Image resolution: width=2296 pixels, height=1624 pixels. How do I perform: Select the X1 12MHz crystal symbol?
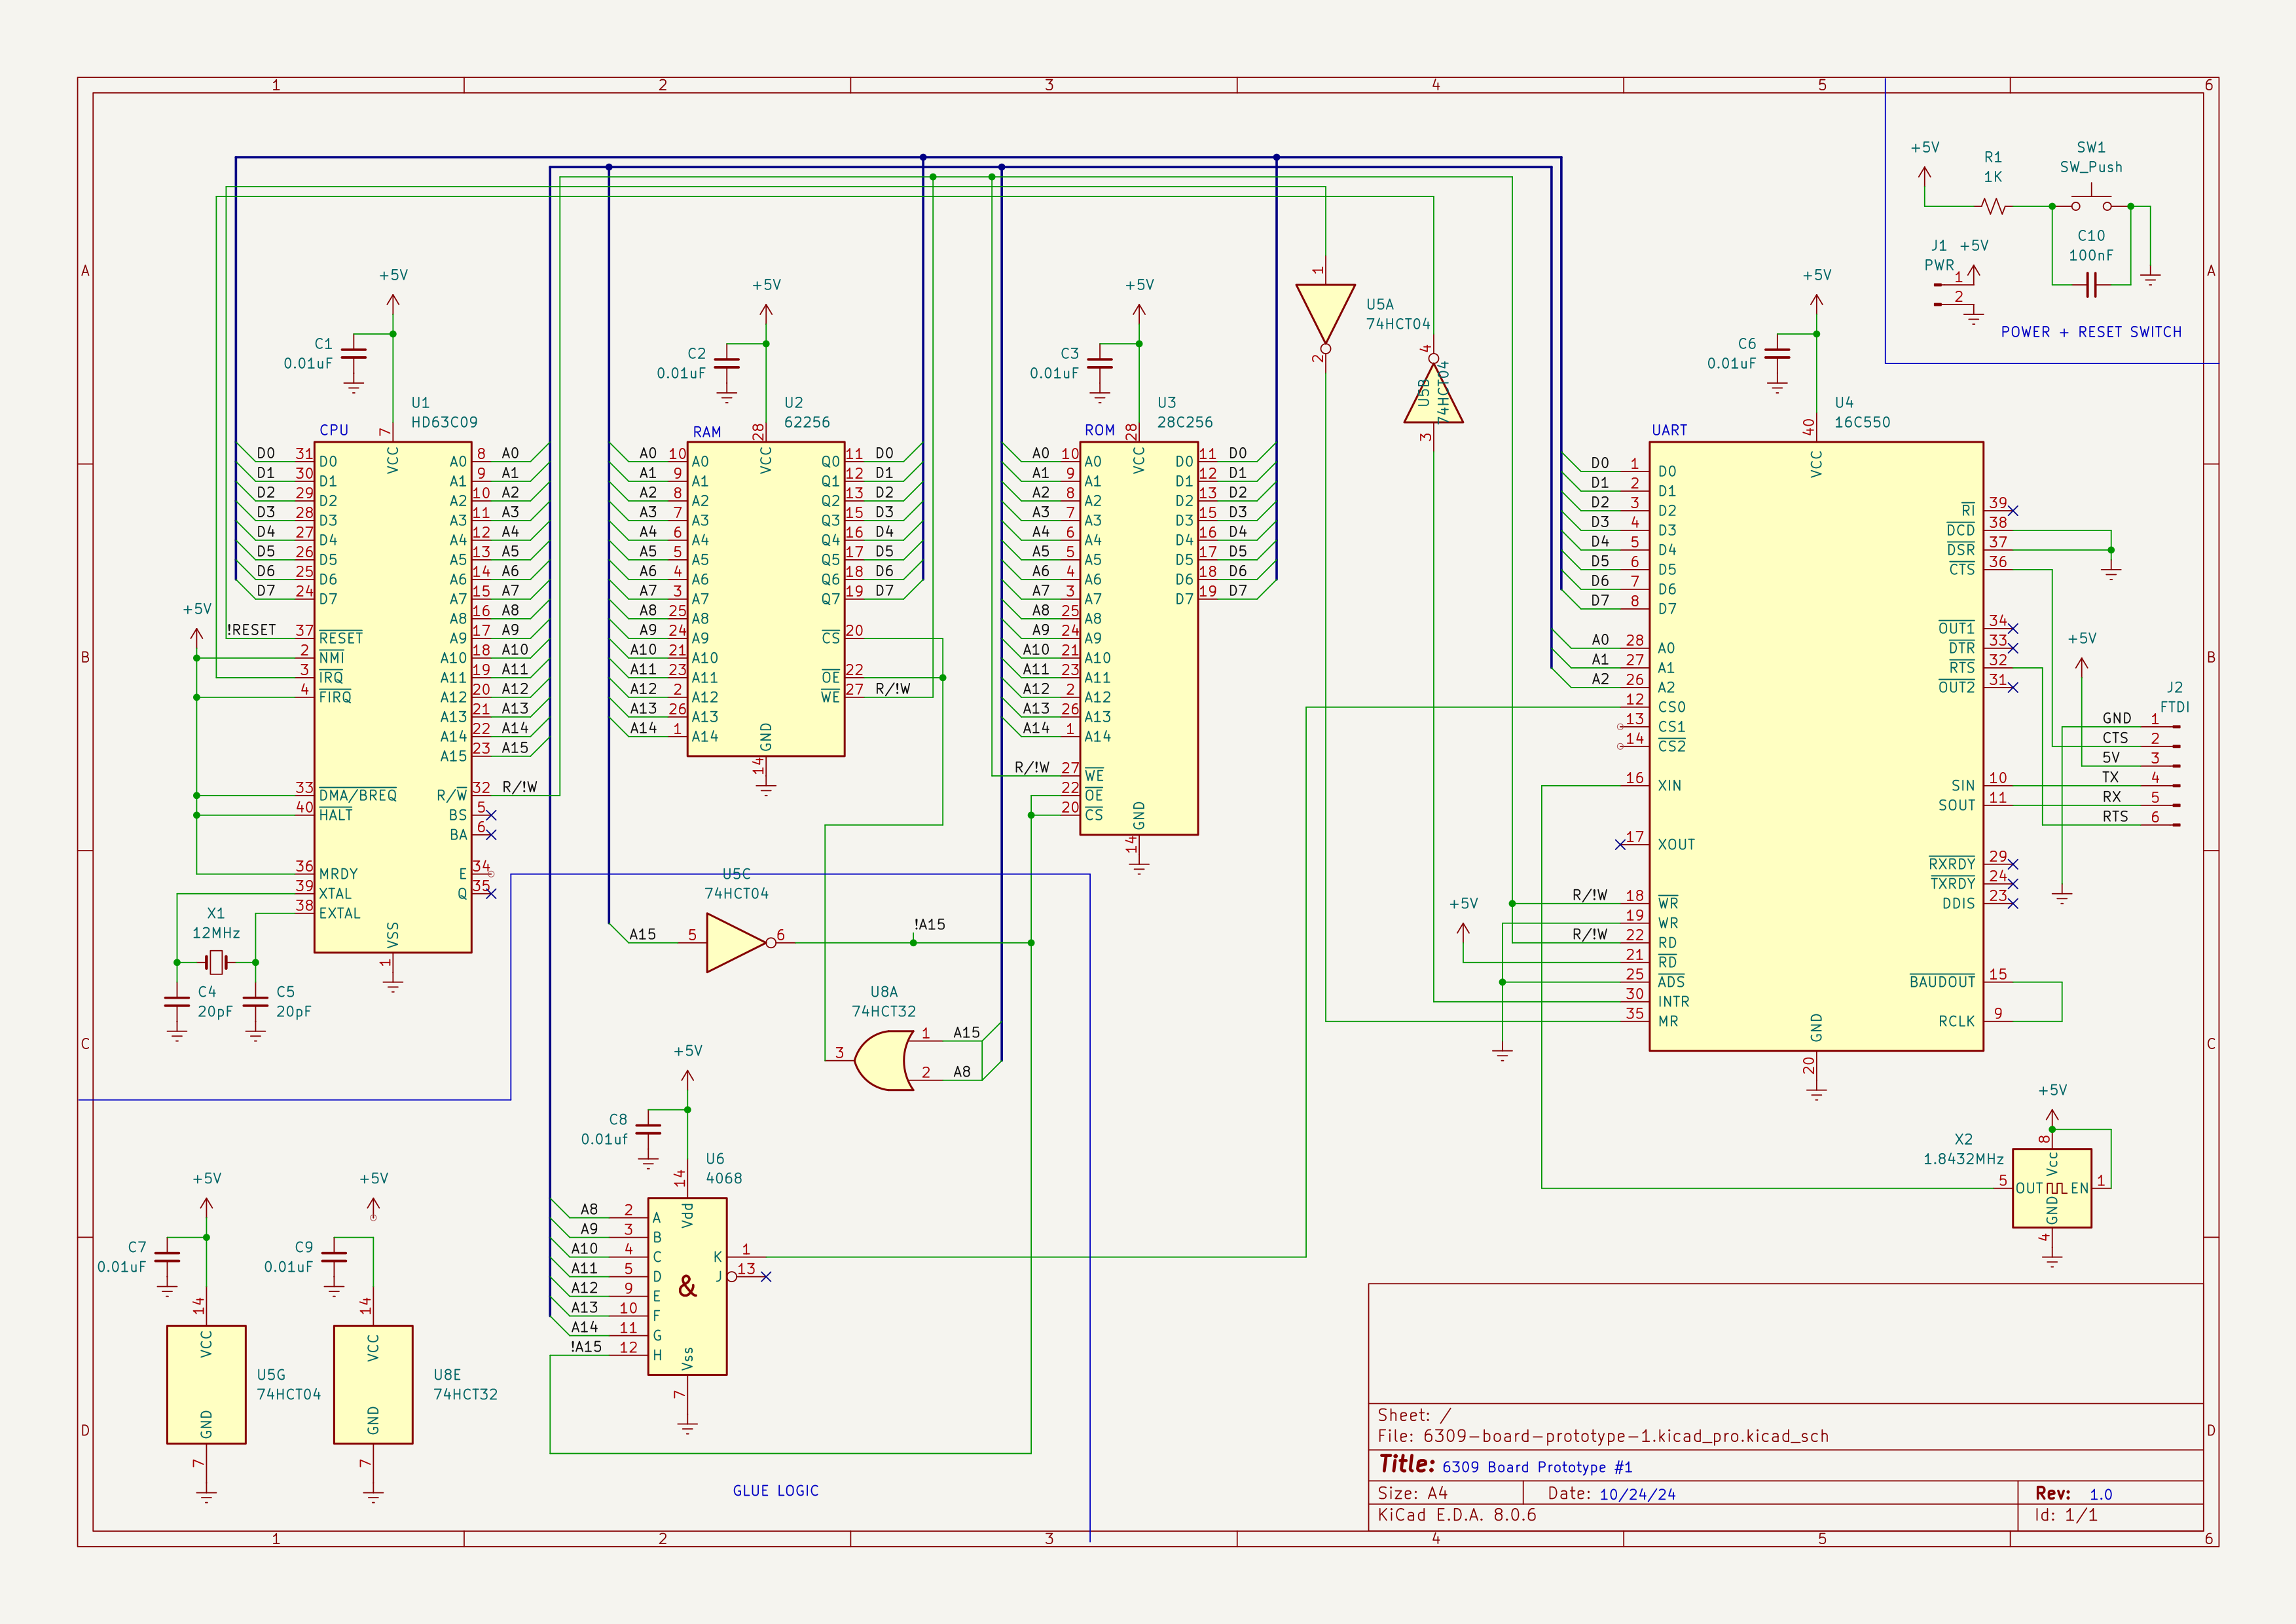(x=216, y=963)
